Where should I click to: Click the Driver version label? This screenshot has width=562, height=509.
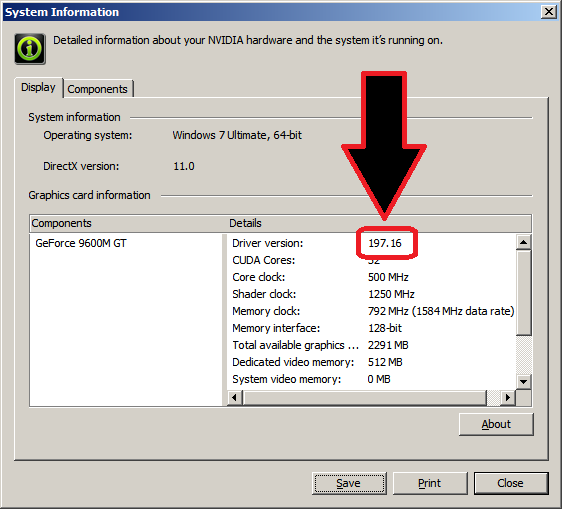[268, 243]
